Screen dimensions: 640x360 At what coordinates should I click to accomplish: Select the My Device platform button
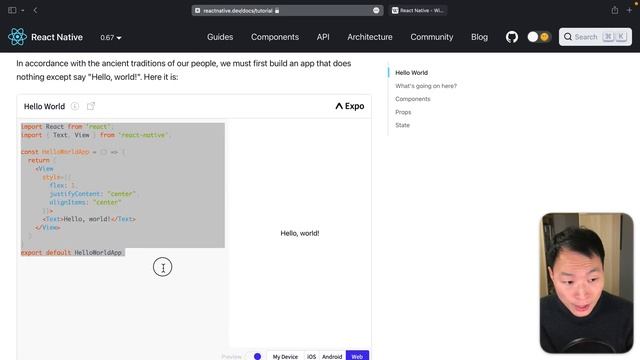click(x=285, y=356)
